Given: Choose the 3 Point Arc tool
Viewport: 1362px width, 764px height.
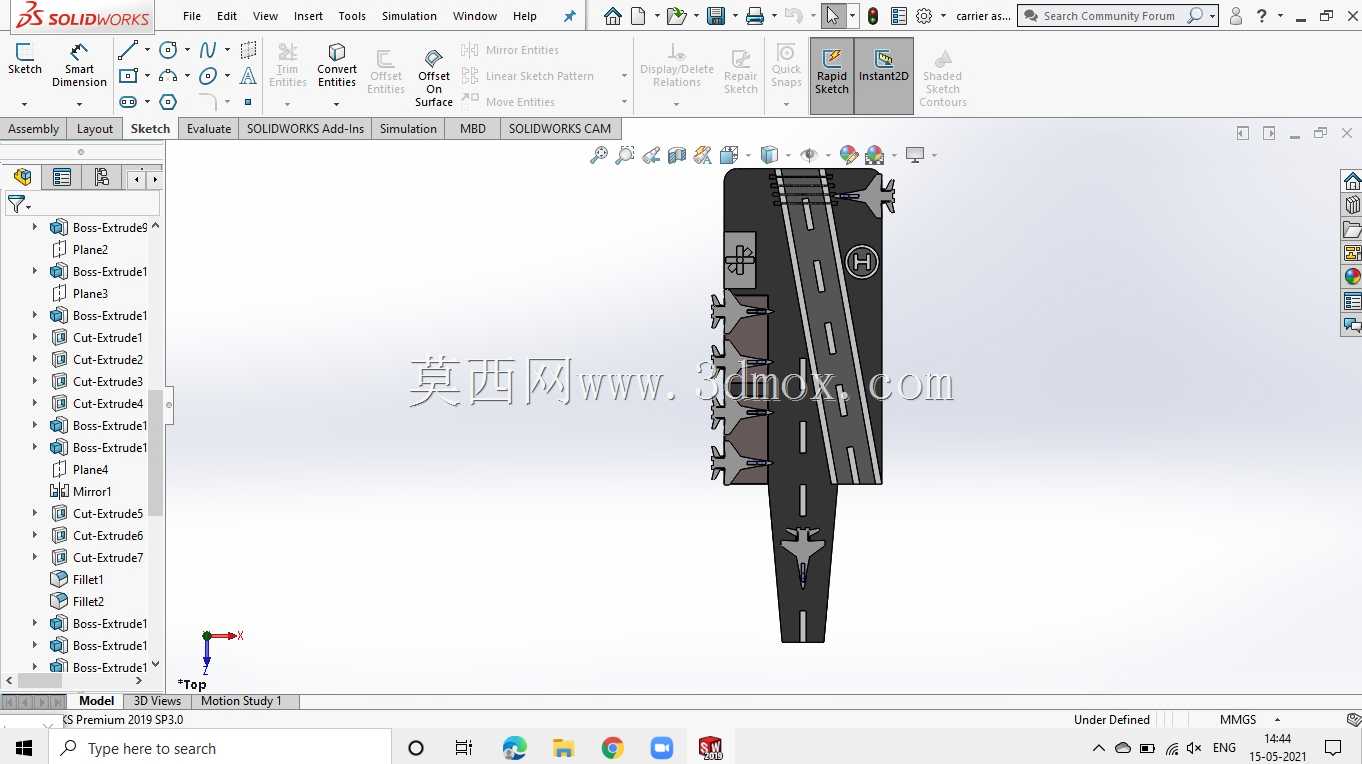Looking at the screenshot, I should [x=168, y=76].
